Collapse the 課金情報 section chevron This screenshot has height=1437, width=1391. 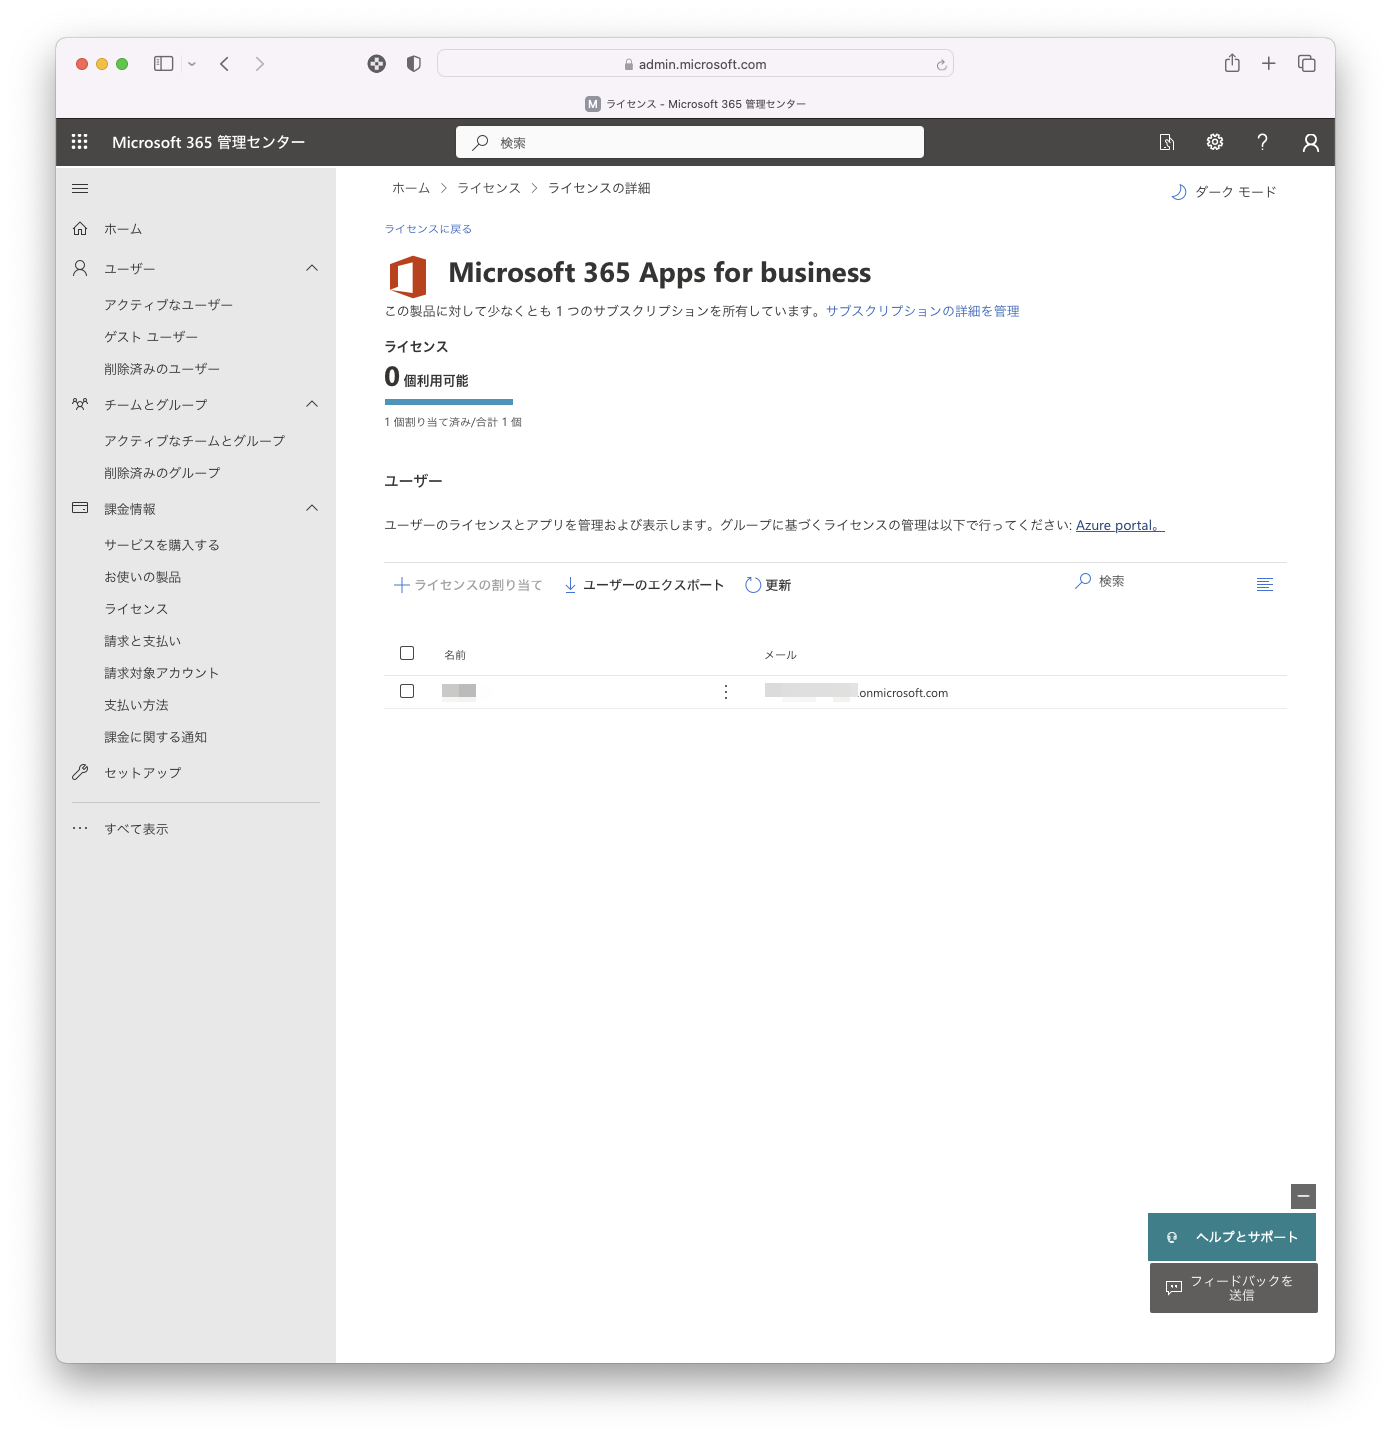[x=312, y=508]
